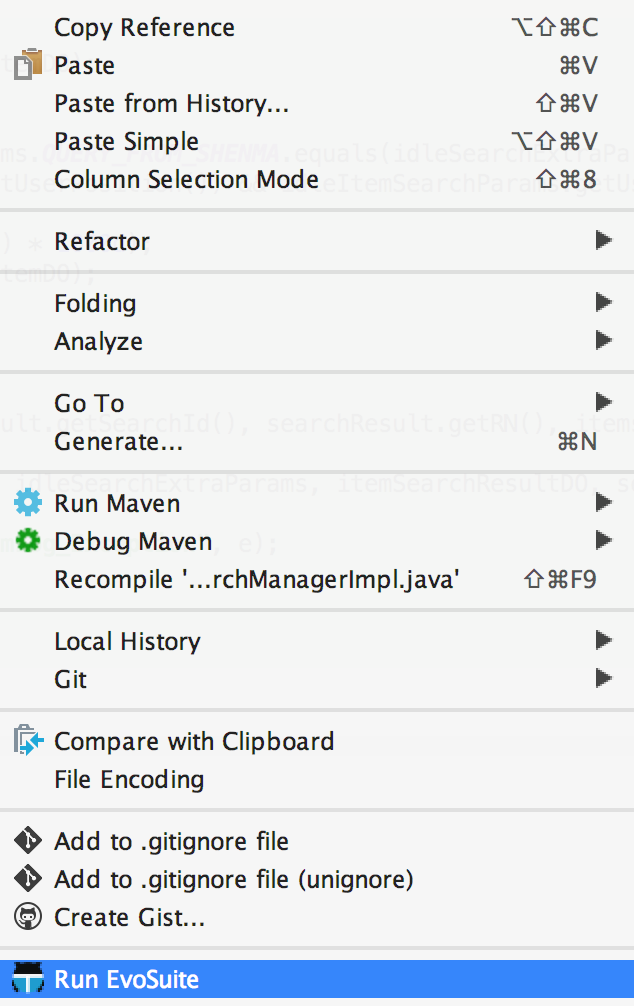The height and width of the screenshot is (1006, 634).
Task: Click the Run Maven gear icon
Action: click(28, 503)
